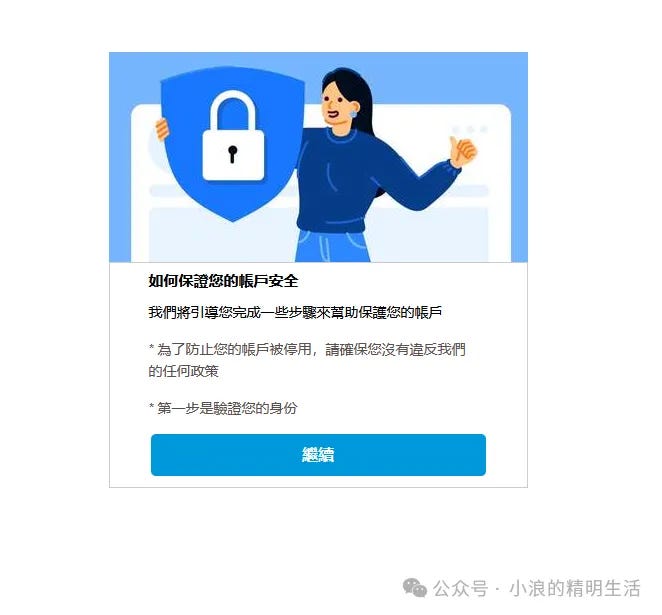Click the watermark text 小浪的精明生活
The height and width of the screenshot is (615, 662).
pyautogui.click(x=575, y=588)
